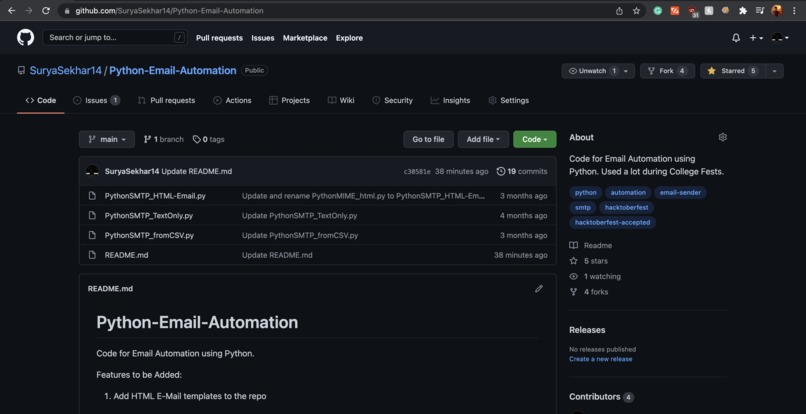Click the browser back arrow

pyautogui.click(x=11, y=10)
